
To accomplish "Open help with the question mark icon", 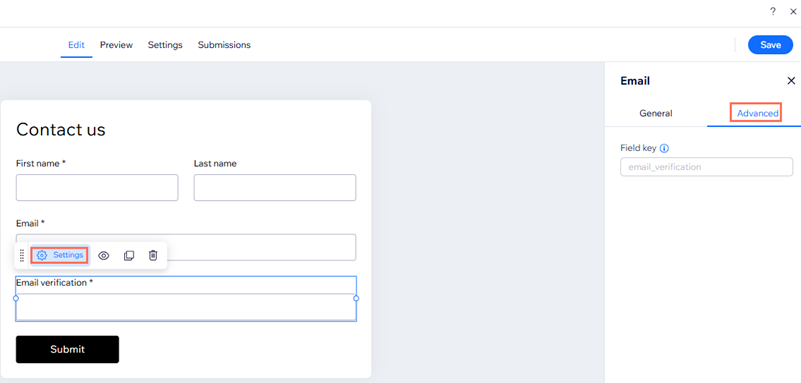I will point(773,11).
